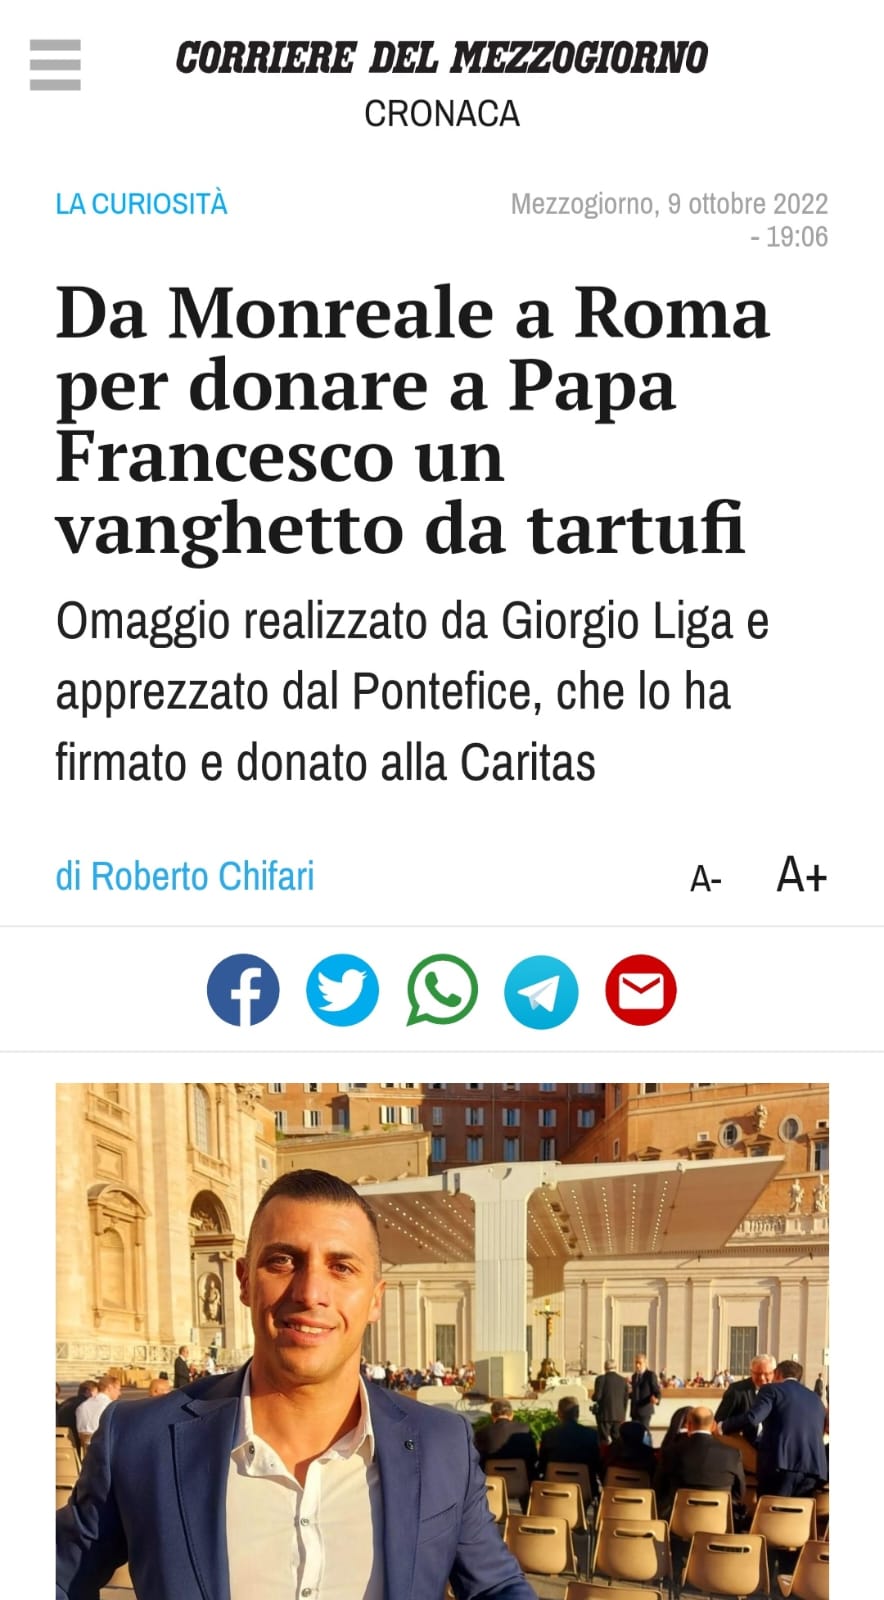
Task: Share the article via Telegram
Action: tap(541, 990)
